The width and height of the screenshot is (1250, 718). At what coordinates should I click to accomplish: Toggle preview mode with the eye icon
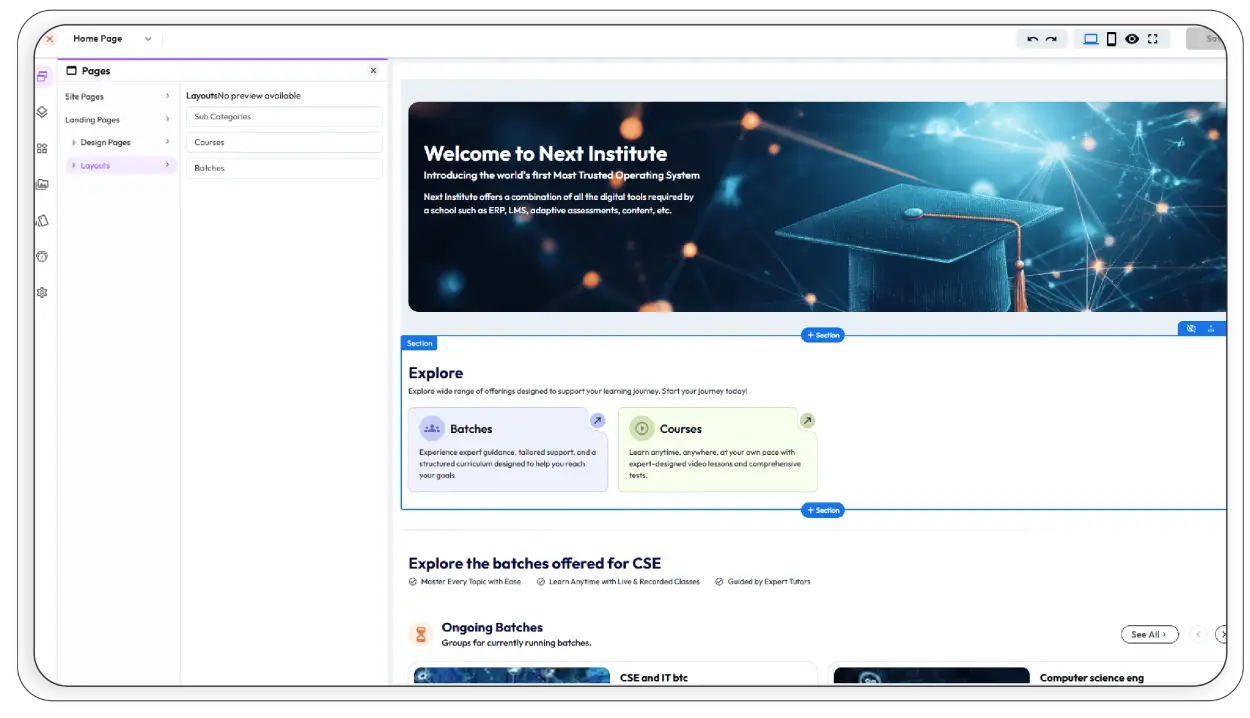coord(1132,38)
